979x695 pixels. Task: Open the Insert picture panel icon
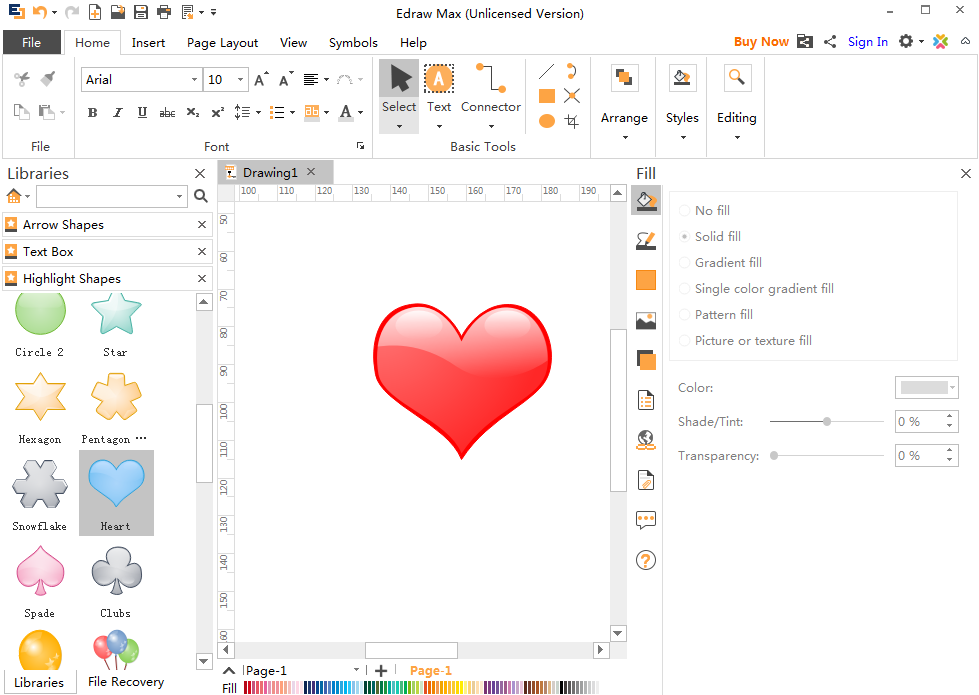click(646, 320)
